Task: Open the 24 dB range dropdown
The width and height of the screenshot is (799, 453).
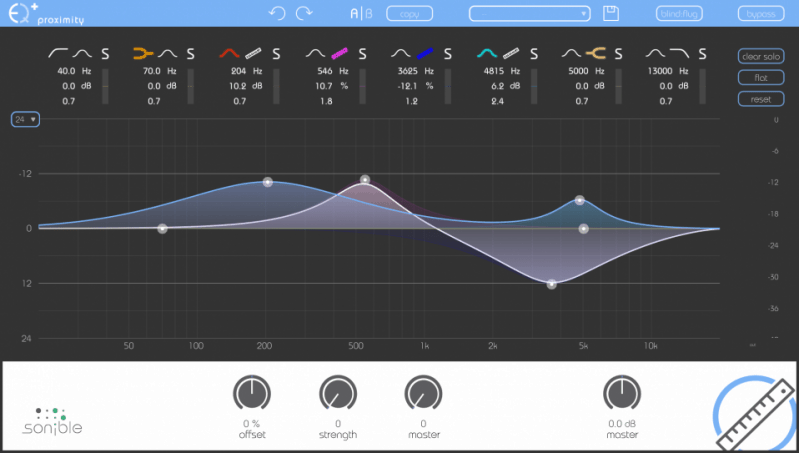Action: point(25,119)
